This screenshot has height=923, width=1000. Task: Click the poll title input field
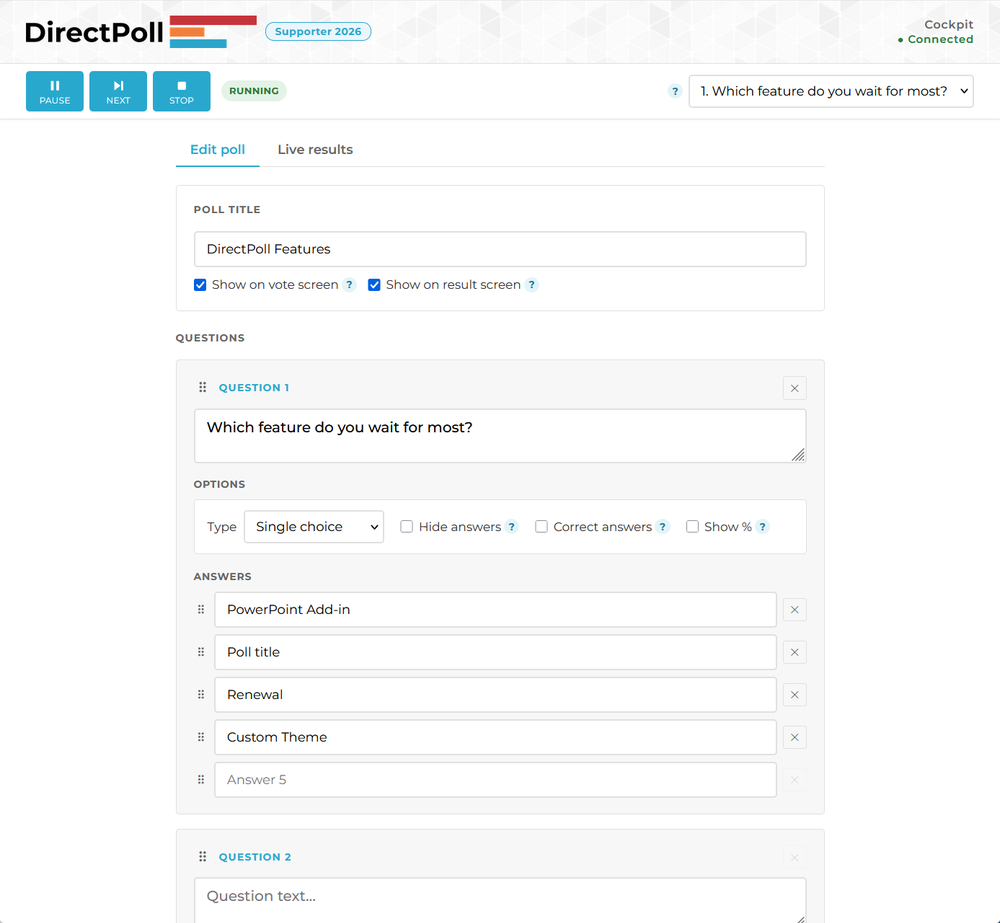coord(500,249)
